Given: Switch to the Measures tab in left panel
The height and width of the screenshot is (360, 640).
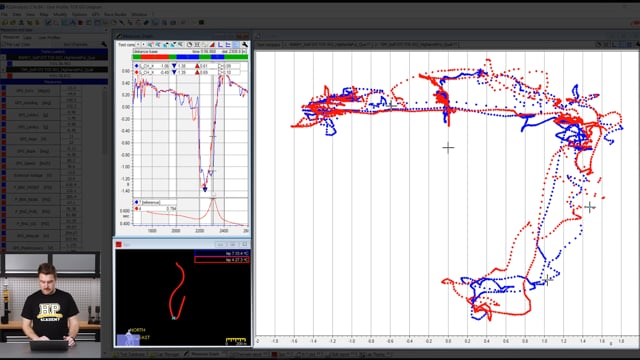Looking at the screenshot, I should (11, 38).
